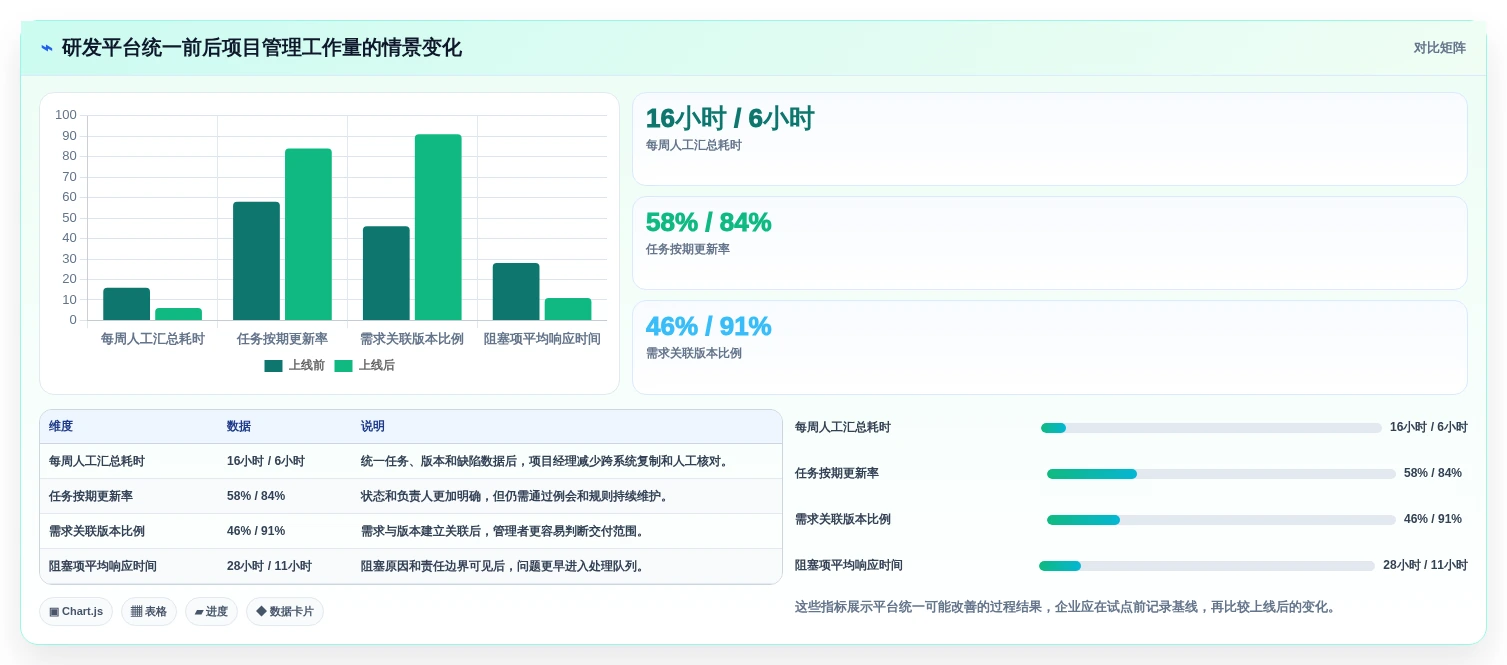Click table value 16小时 / 6小时
The height and width of the screenshot is (665, 1507).
tap(266, 461)
